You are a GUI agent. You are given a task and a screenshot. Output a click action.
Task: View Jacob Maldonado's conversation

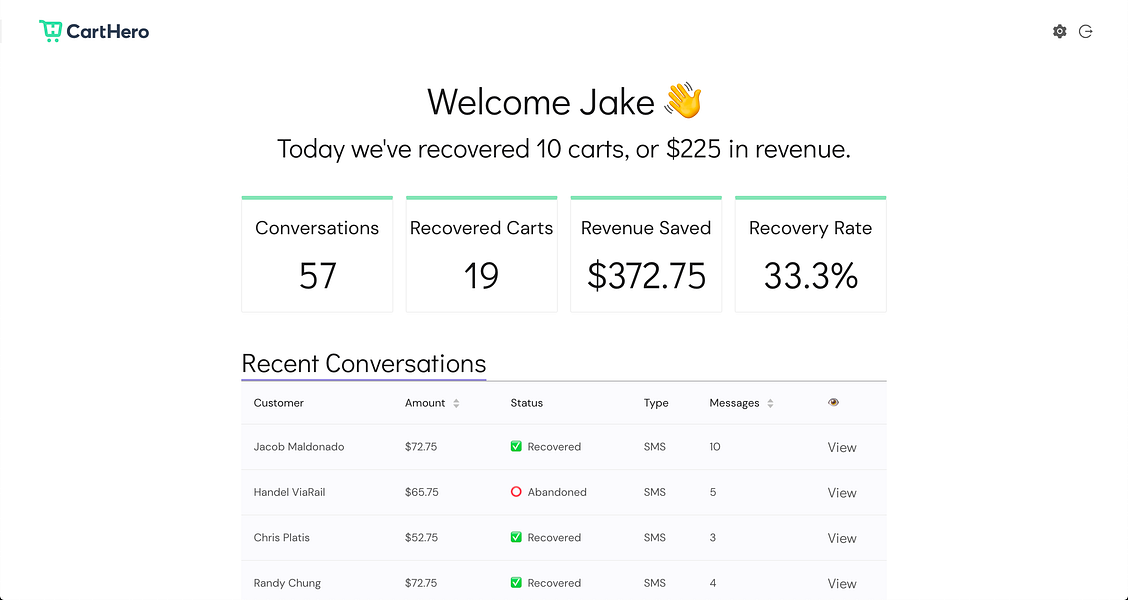(x=842, y=447)
